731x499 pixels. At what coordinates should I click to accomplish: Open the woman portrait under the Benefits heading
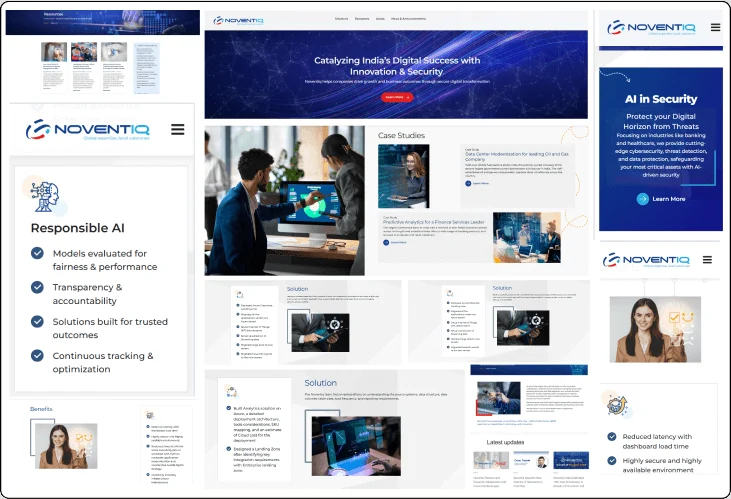coord(66,446)
